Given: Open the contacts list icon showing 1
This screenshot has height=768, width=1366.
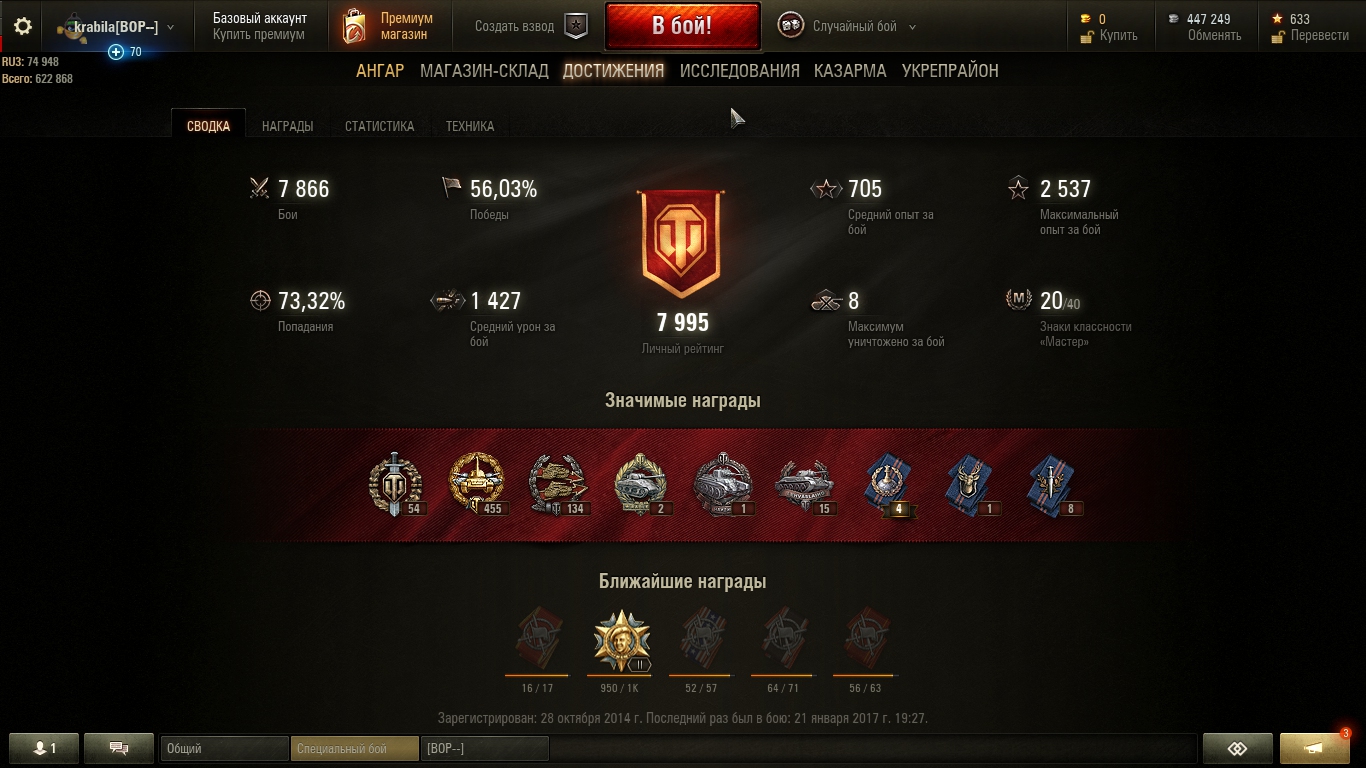Looking at the screenshot, I should 44,748.
